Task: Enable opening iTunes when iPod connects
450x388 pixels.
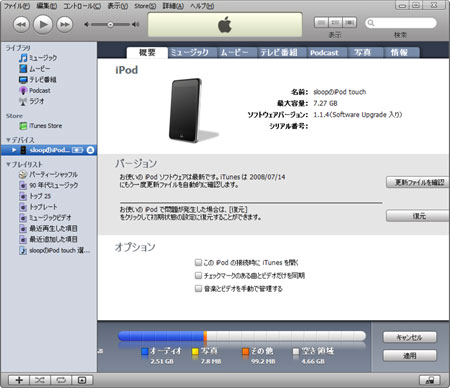Action: point(198,263)
